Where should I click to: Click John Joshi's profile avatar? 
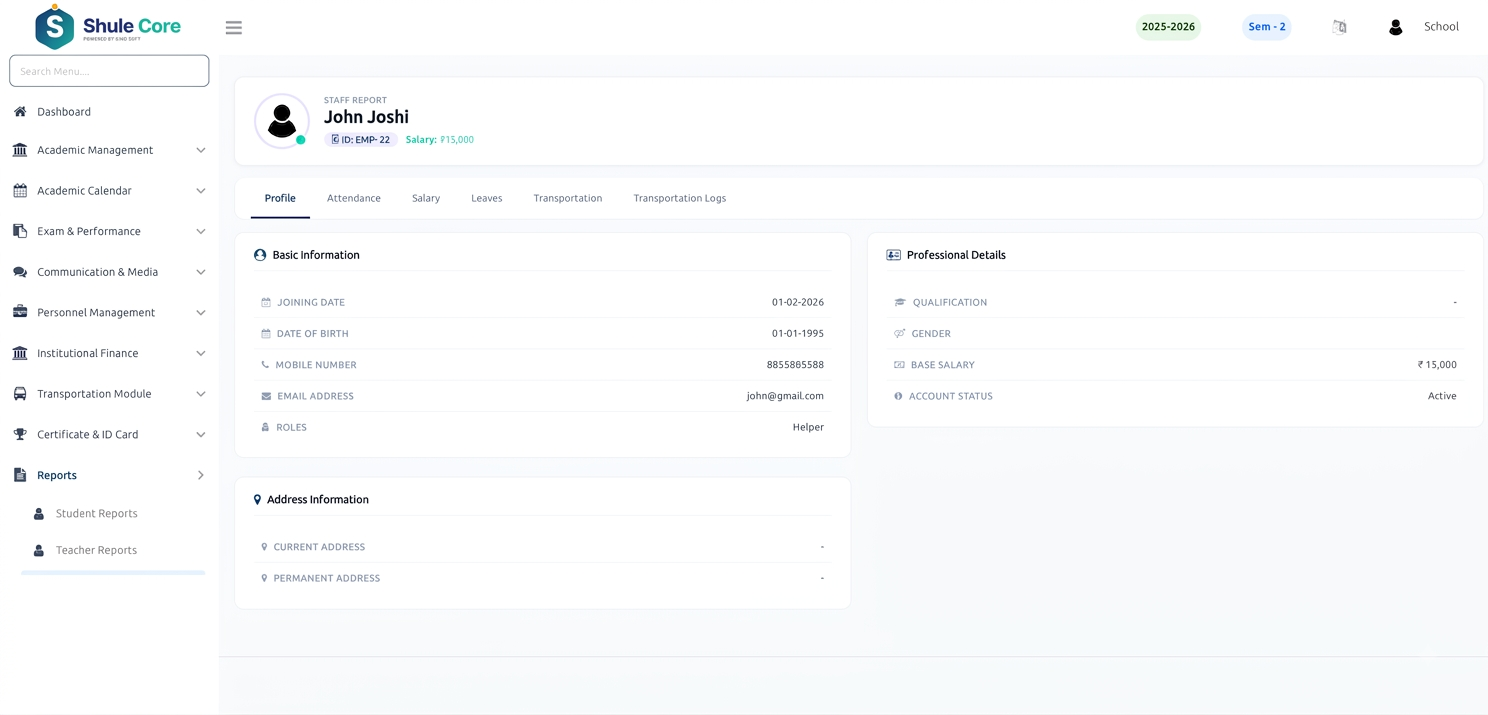click(x=282, y=121)
